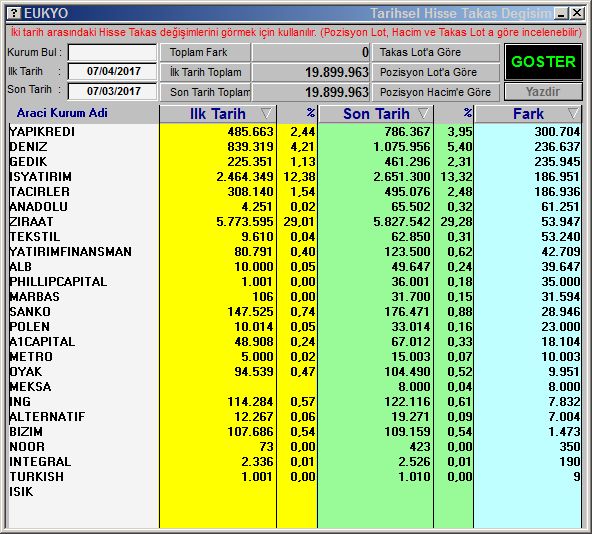592x534 pixels.
Task: Click the Araci Kurum Adi header
Action: pos(62,113)
